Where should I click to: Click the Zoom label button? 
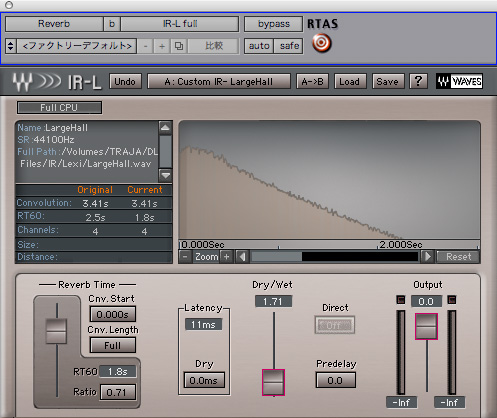pos(206,257)
